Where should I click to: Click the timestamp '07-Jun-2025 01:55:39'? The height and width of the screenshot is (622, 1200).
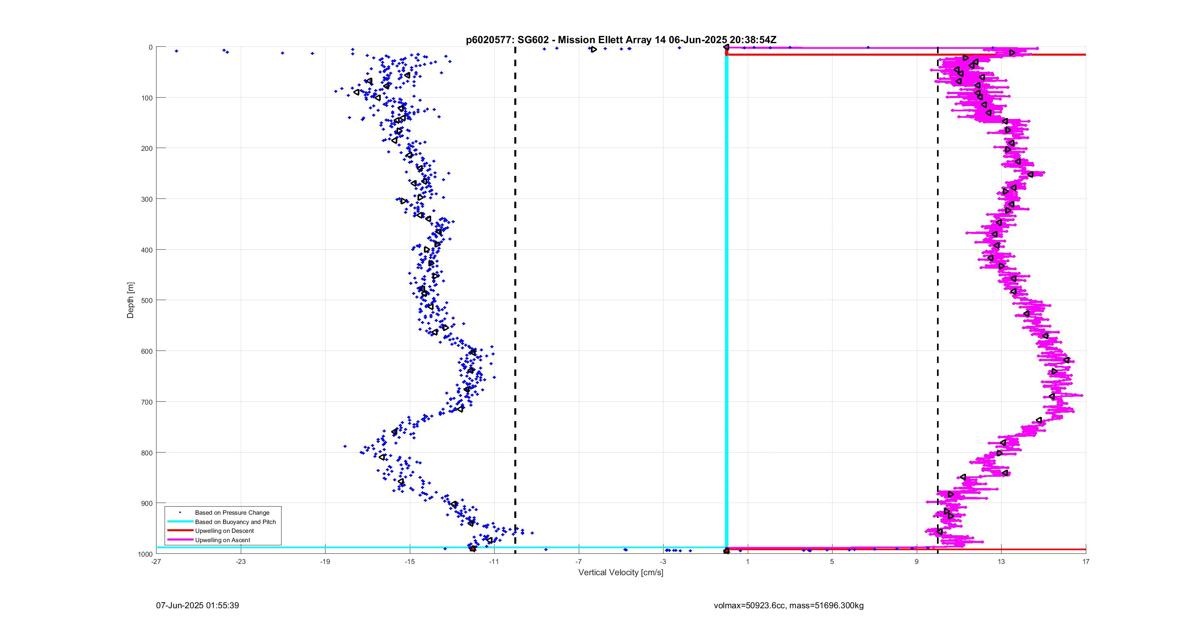pyautogui.click(x=196, y=605)
